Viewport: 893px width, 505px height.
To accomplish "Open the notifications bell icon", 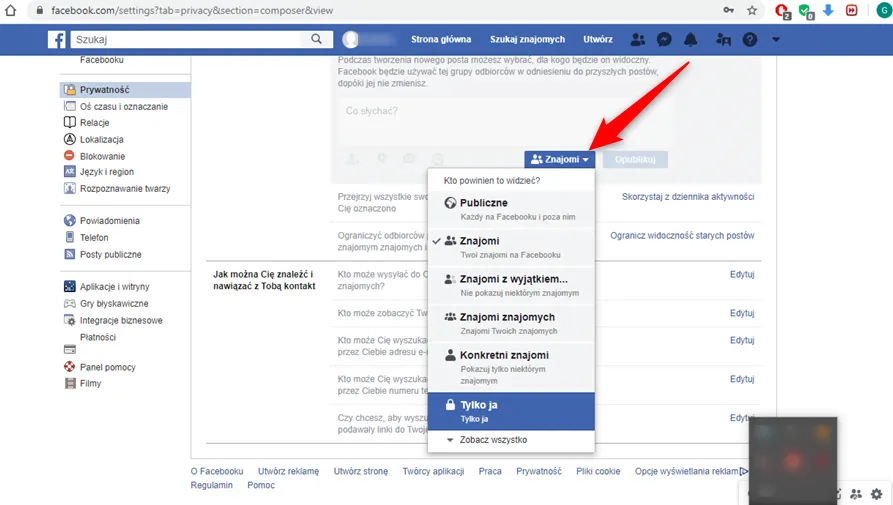I will [690, 40].
